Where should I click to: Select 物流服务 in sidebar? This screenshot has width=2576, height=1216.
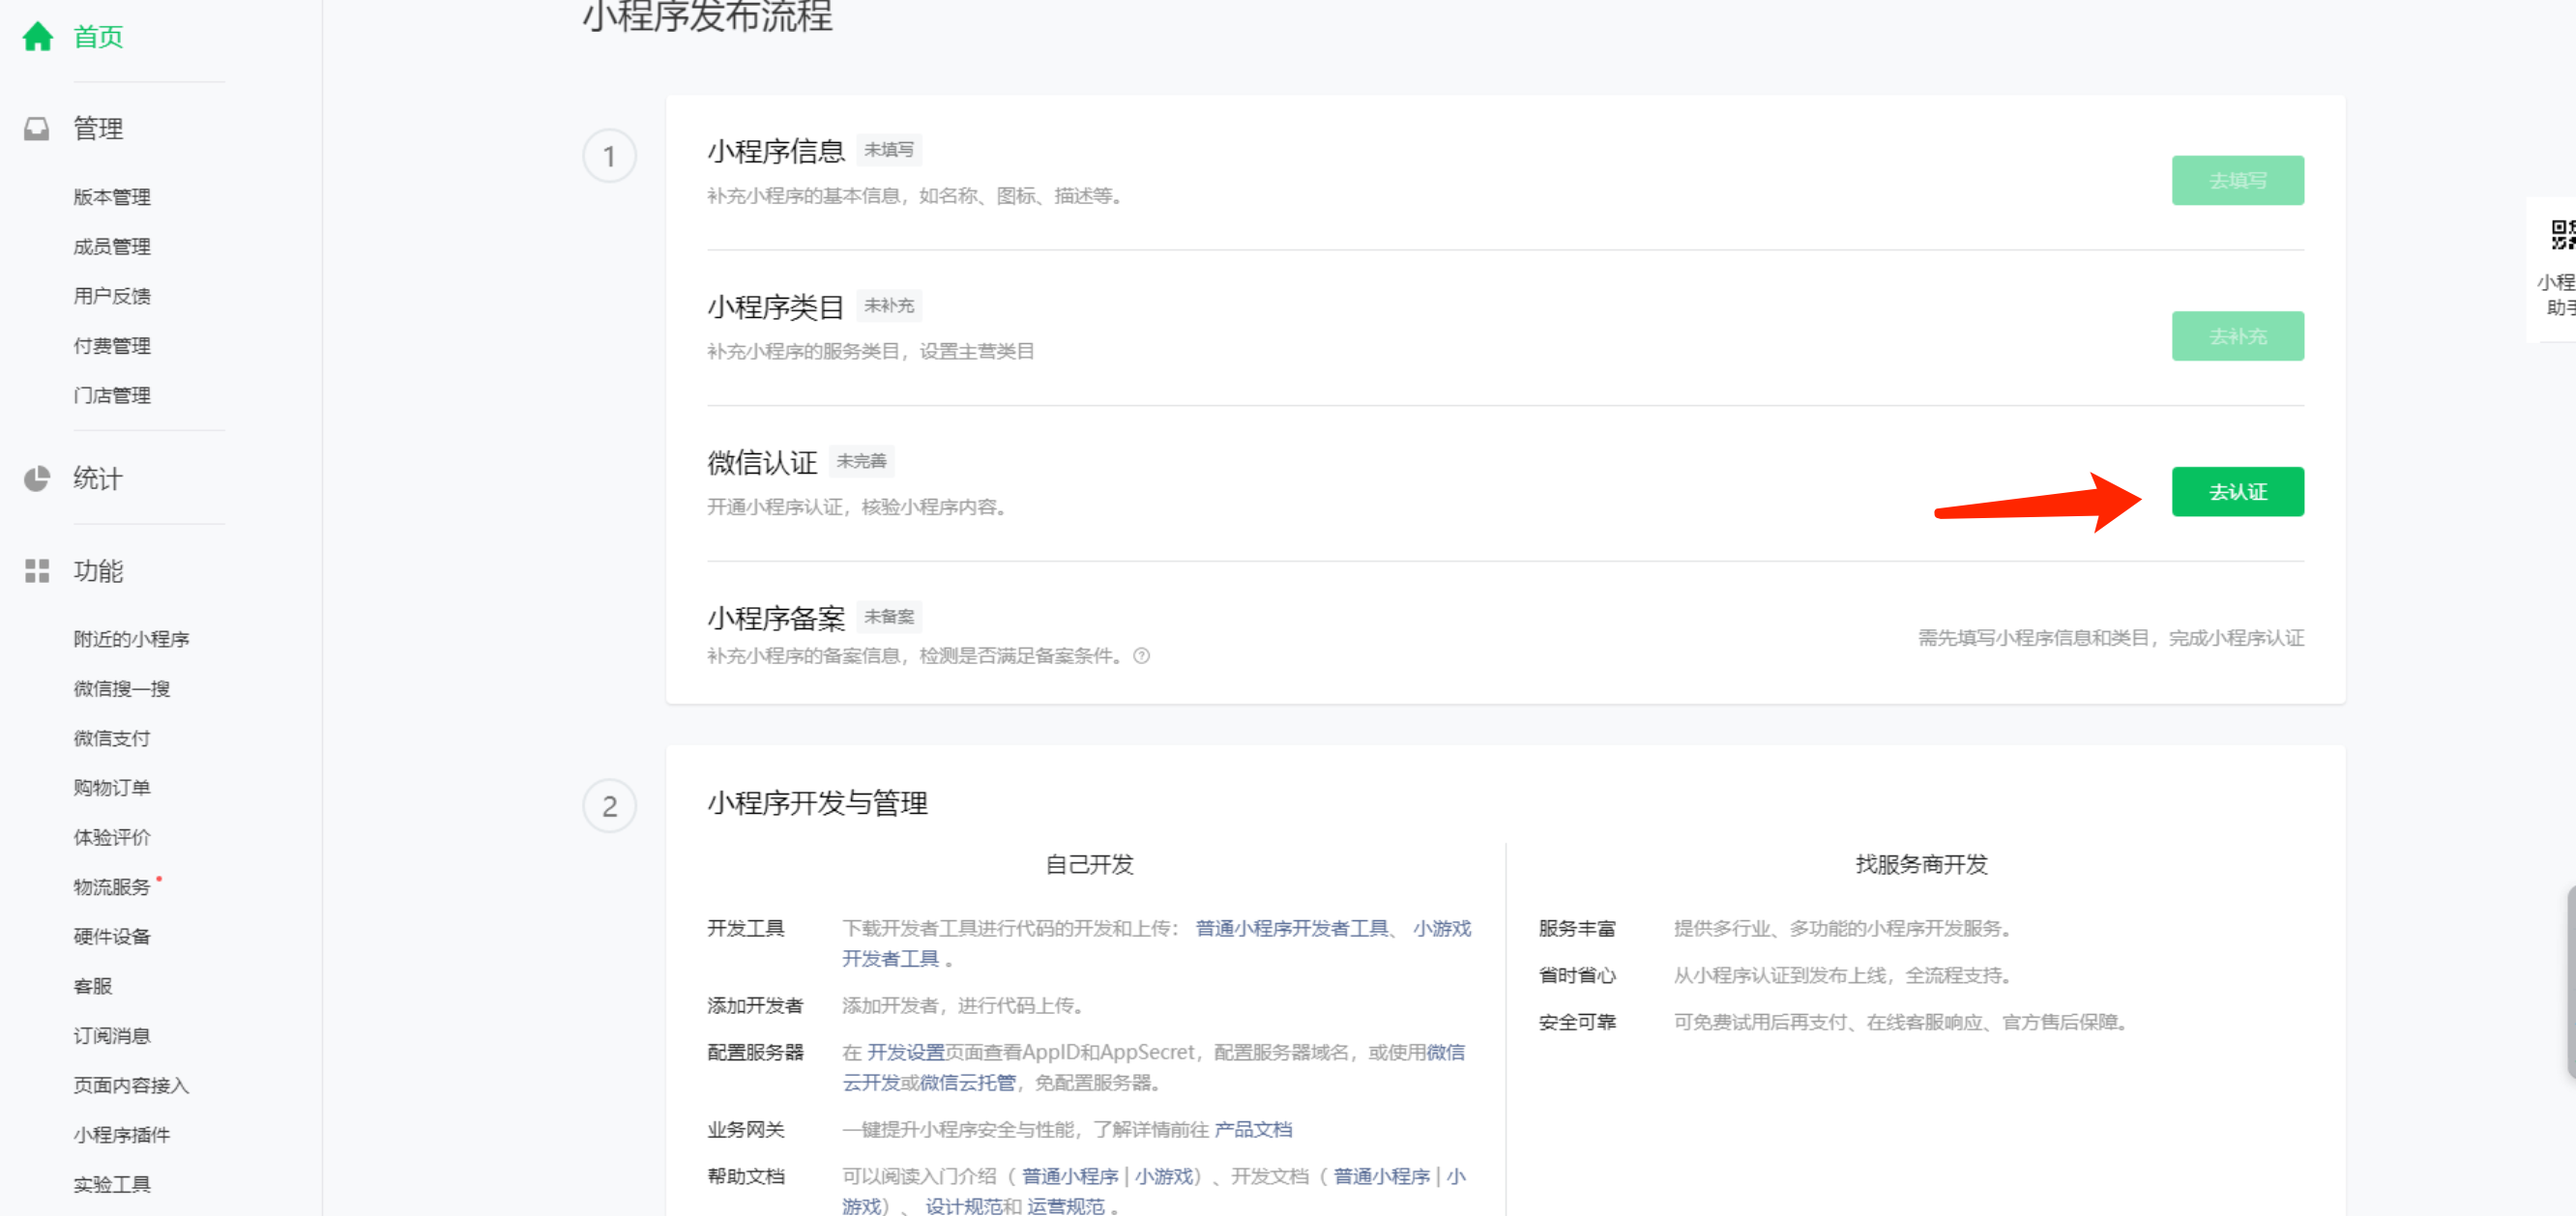tap(112, 887)
